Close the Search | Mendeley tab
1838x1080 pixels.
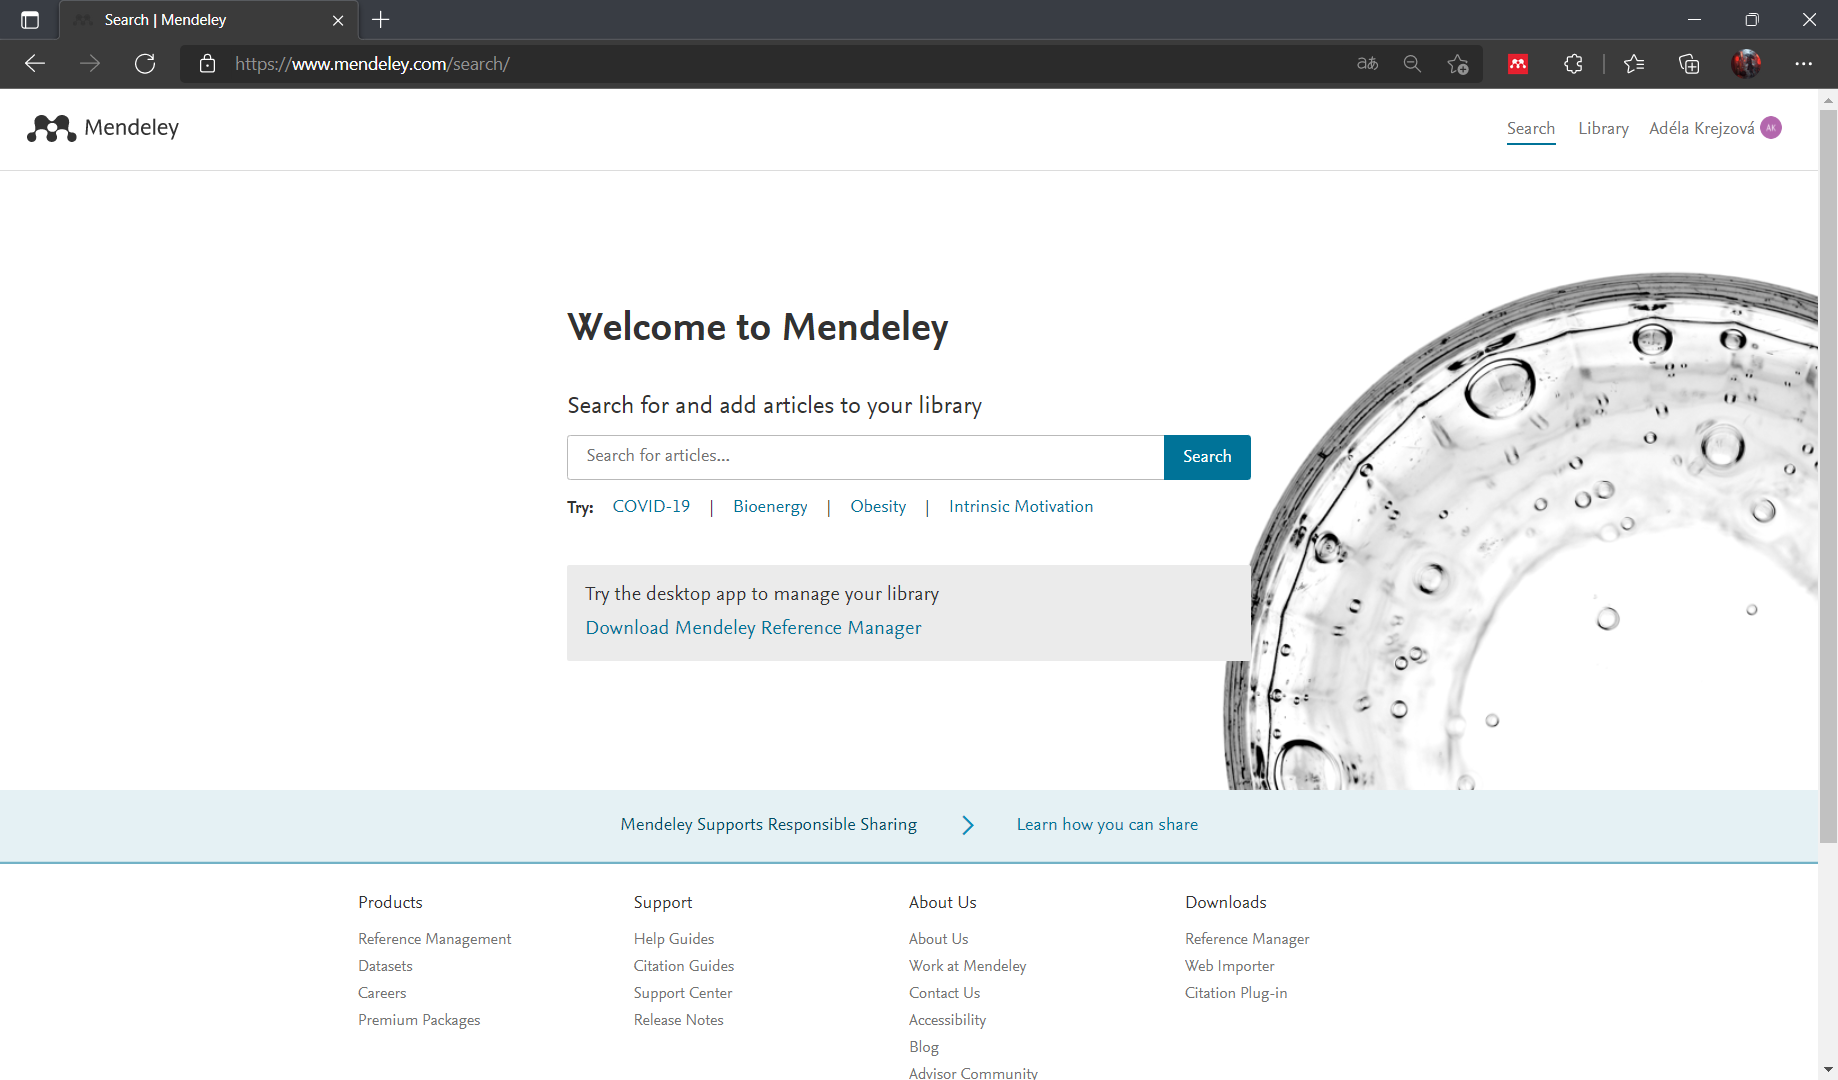point(338,20)
